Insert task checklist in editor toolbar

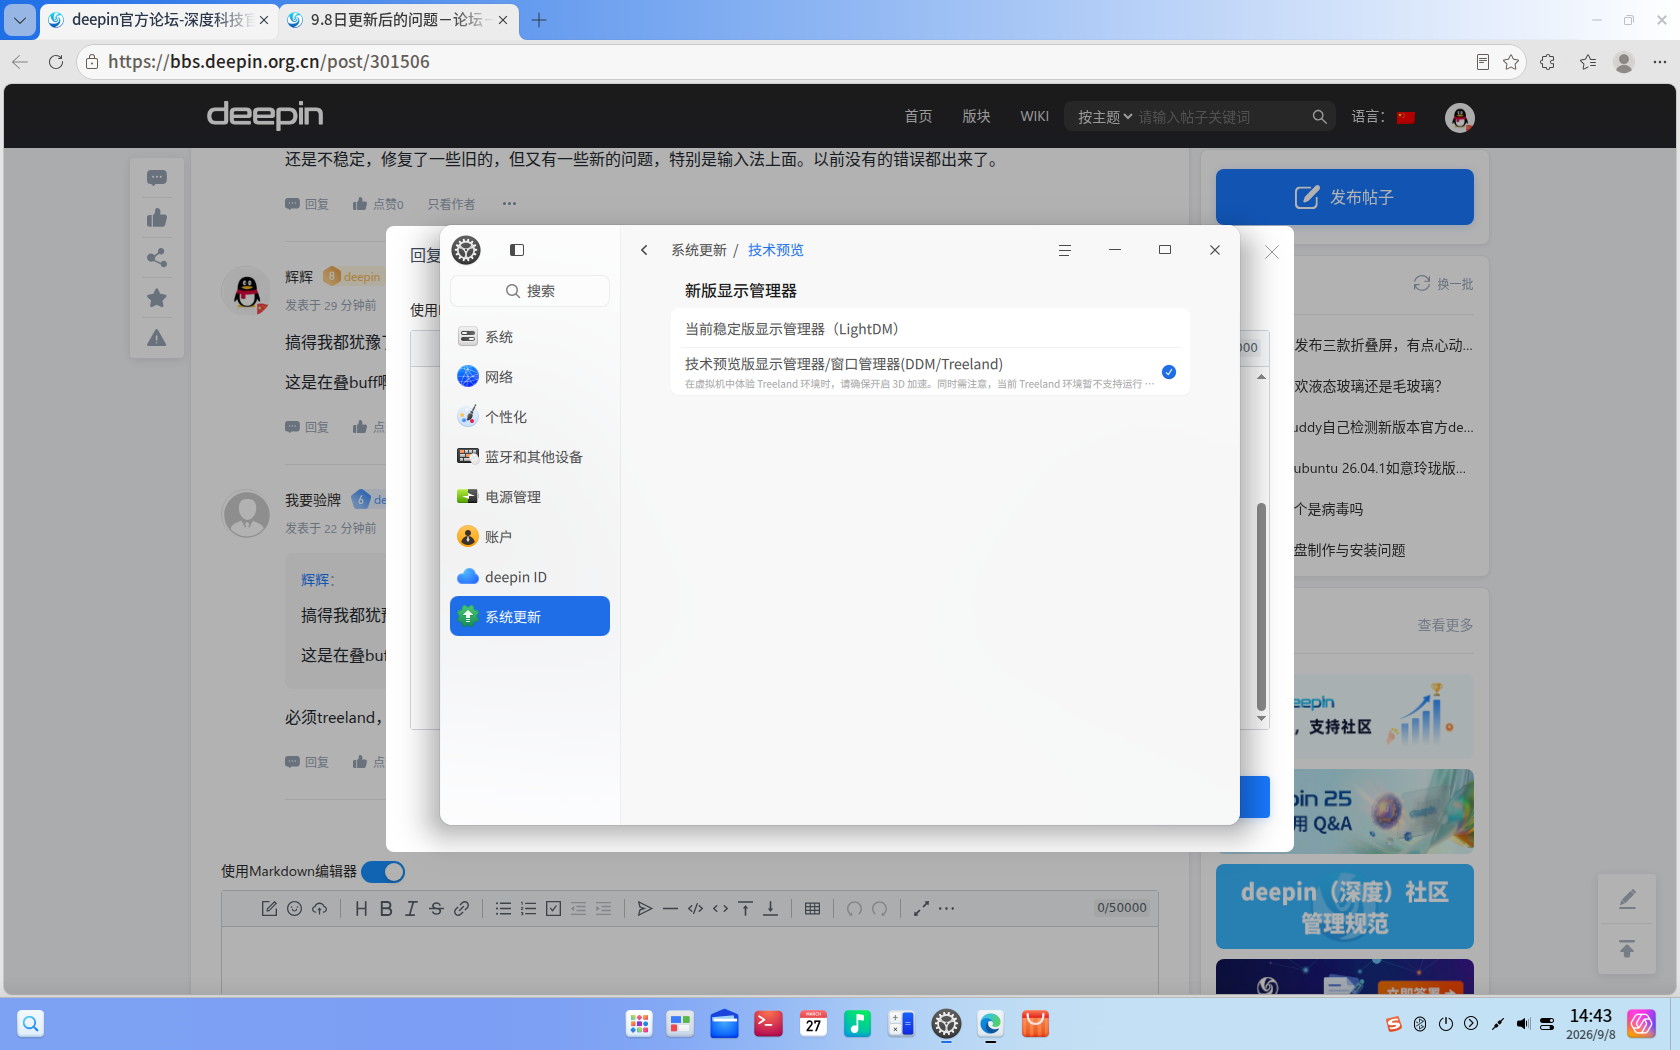tap(553, 909)
